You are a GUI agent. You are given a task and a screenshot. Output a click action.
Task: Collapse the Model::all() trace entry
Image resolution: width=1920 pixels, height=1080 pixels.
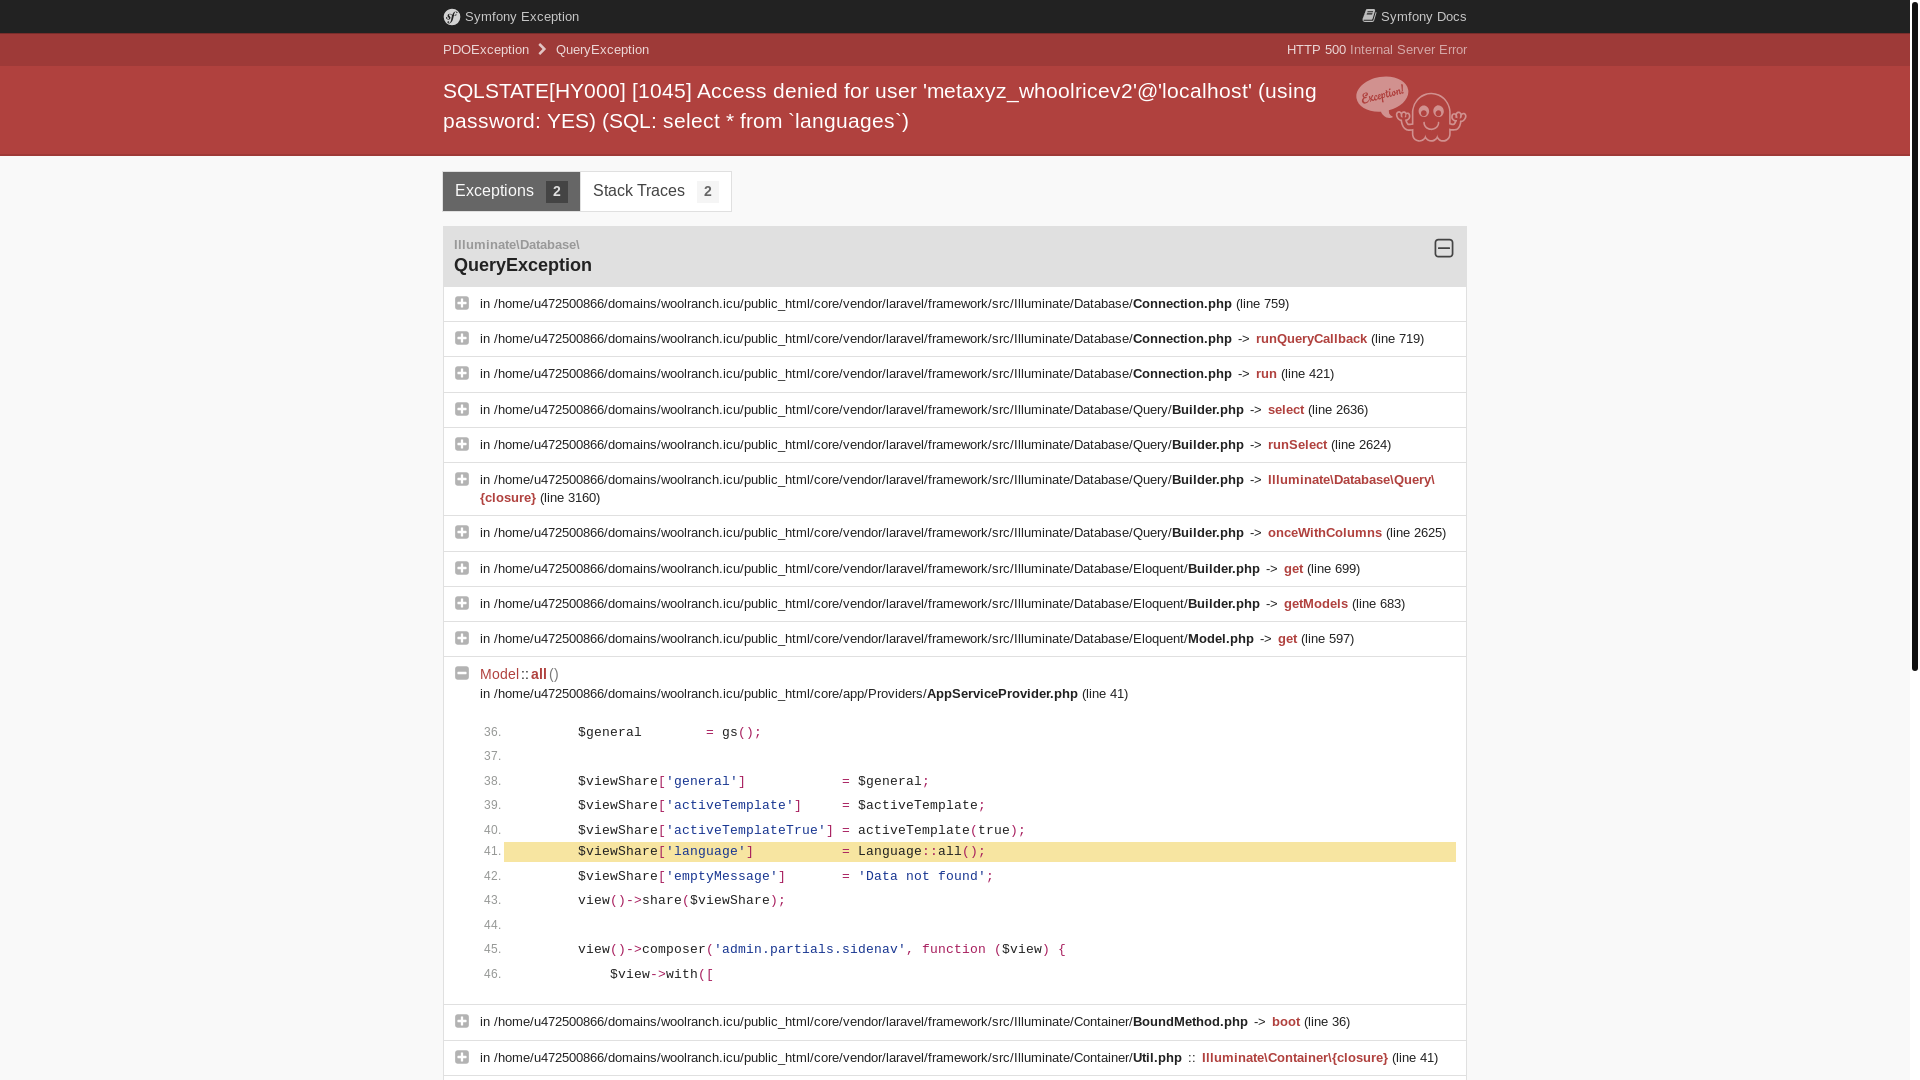click(x=462, y=673)
